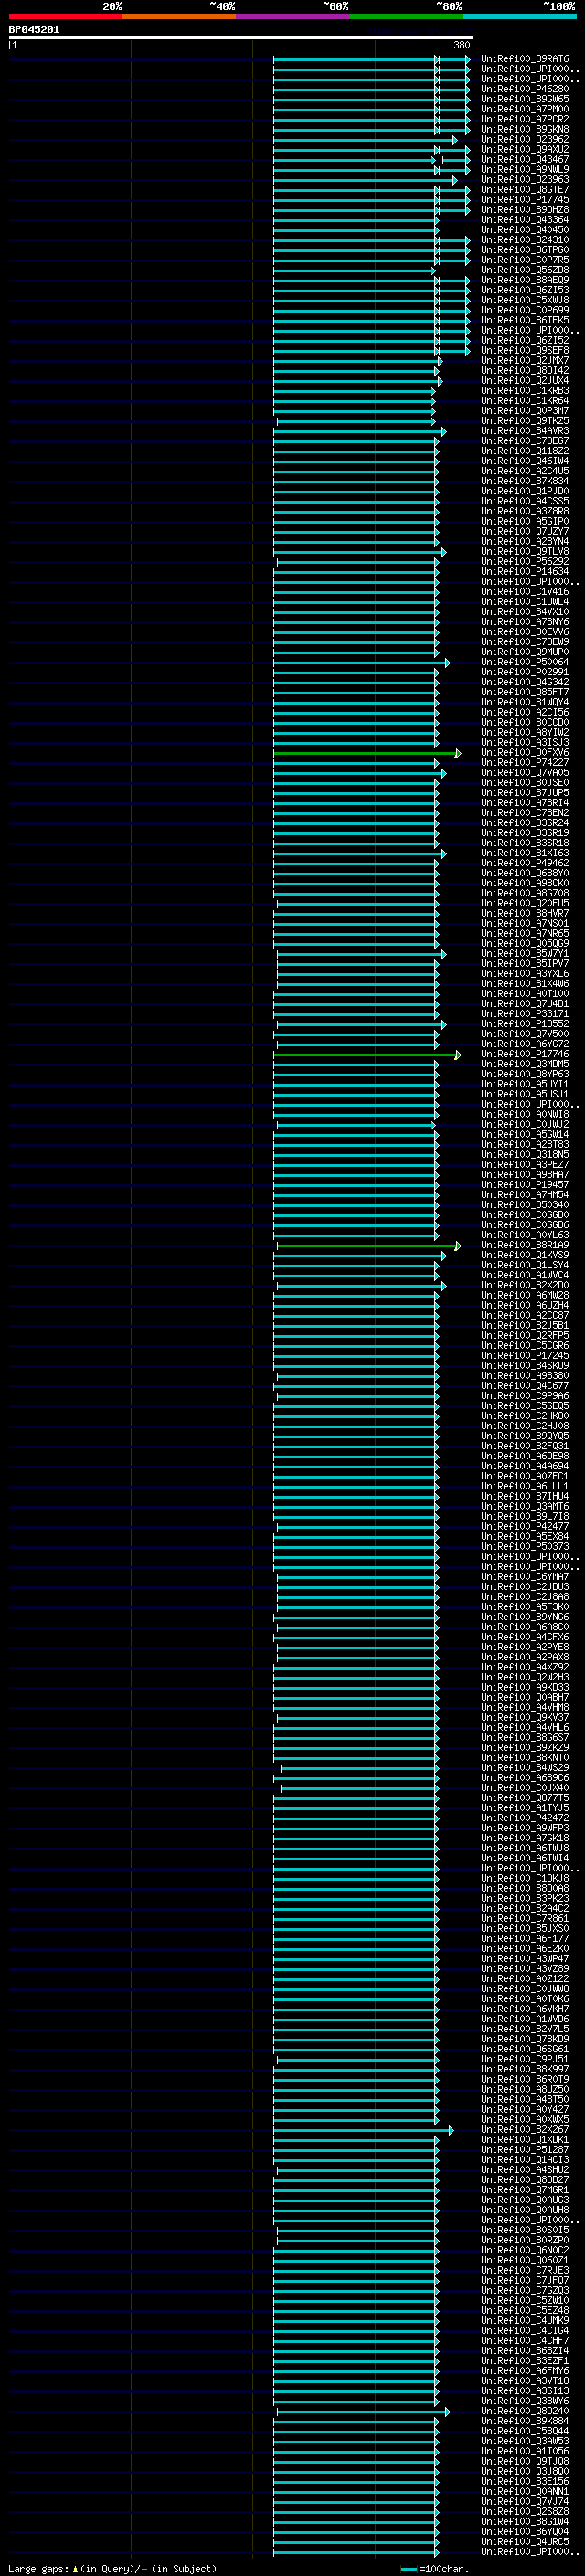The width and height of the screenshot is (585, 2576).
Task: Select hit label UniRef100_C5XWJ8
Action: tap(525, 300)
